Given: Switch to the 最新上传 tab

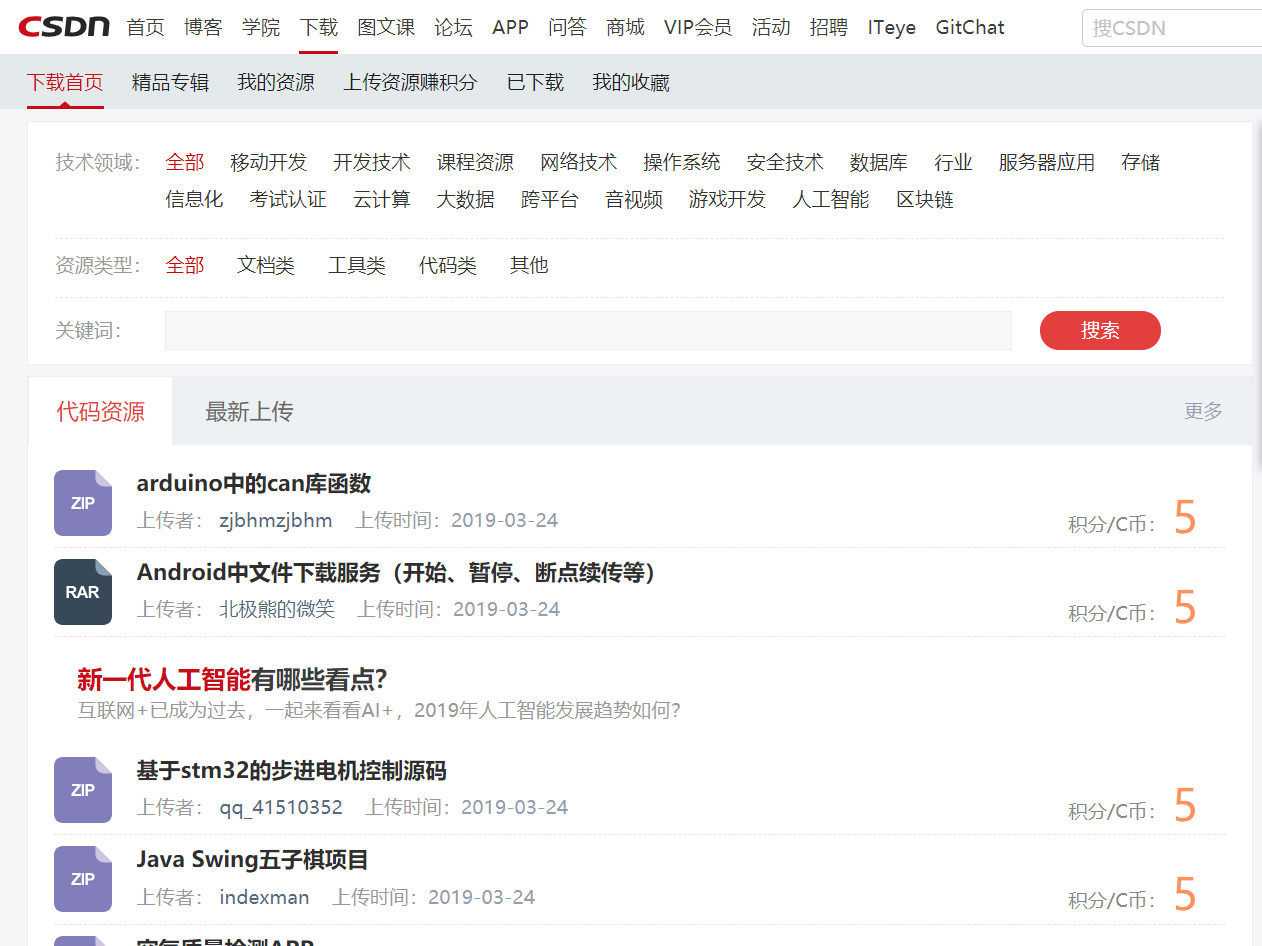Looking at the screenshot, I should (249, 411).
